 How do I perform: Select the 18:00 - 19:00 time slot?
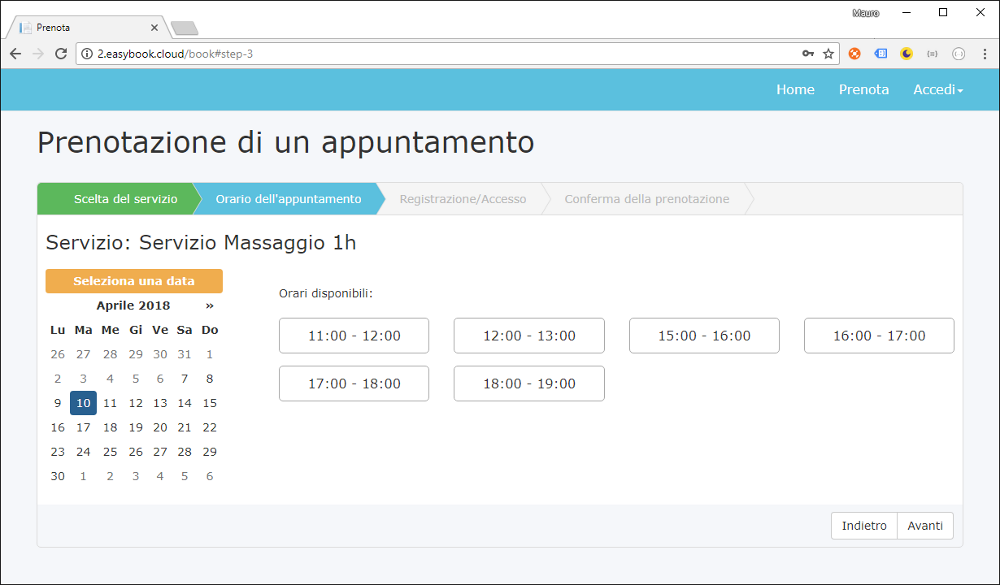click(x=529, y=383)
